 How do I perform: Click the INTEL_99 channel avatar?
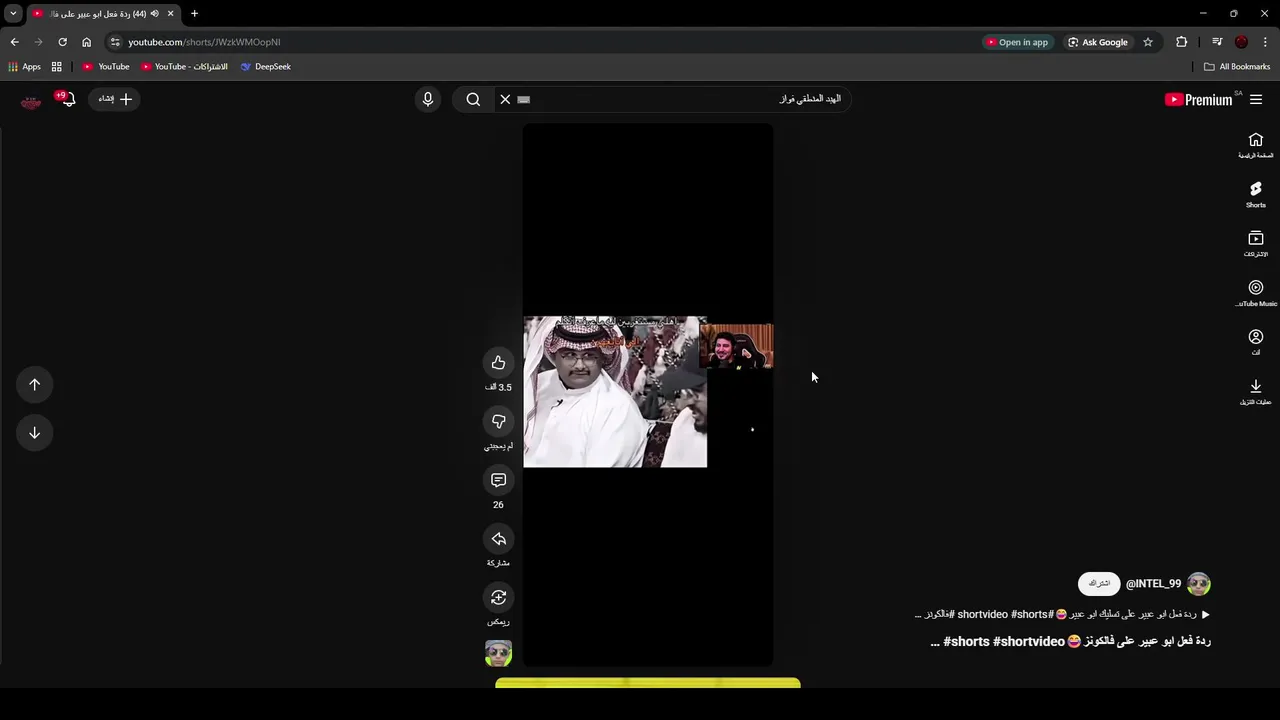click(x=1199, y=583)
